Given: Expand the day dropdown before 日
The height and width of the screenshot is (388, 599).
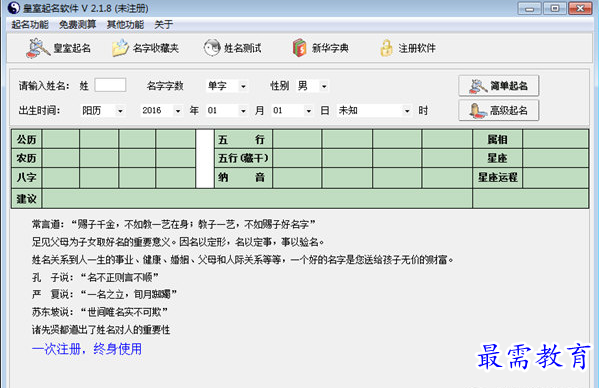Looking at the screenshot, I should coord(308,111).
